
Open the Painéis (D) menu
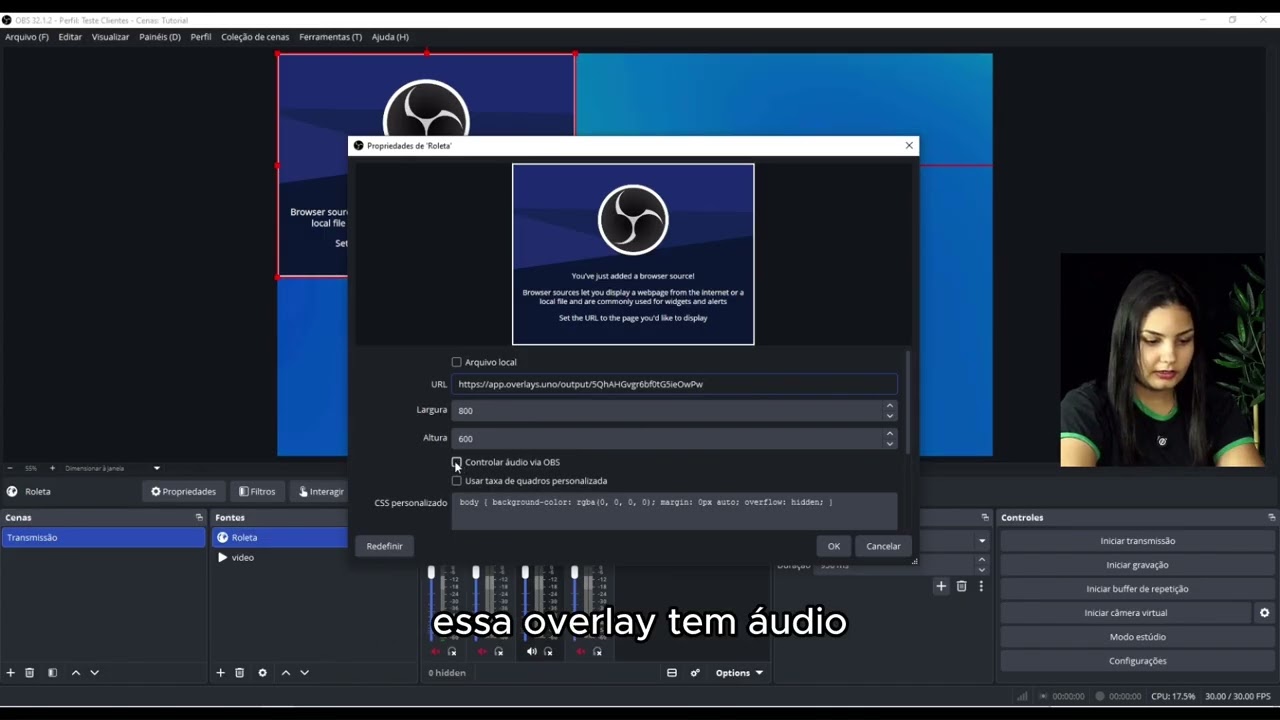click(x=160, y=37)
